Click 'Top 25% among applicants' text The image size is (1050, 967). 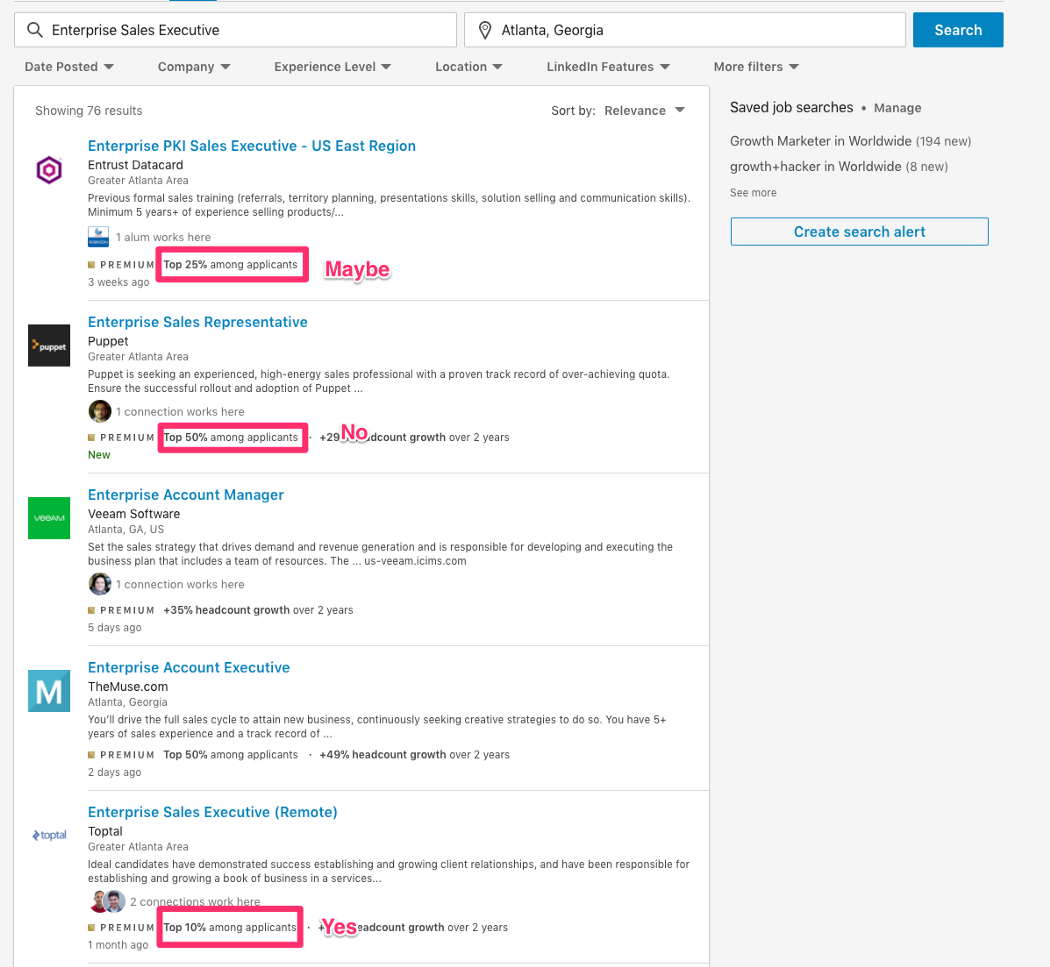(230, 265)
